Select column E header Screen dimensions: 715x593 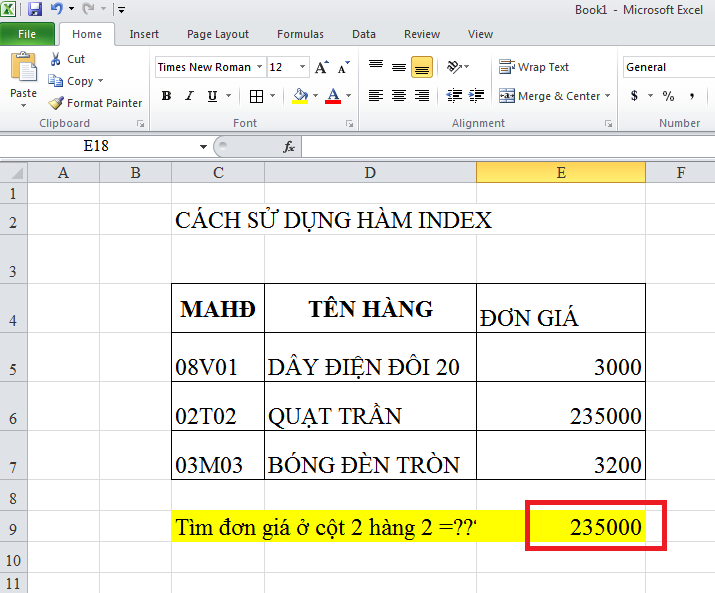561,172
